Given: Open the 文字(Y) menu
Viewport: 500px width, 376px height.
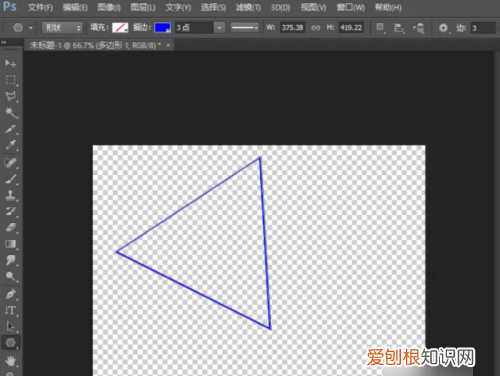Looking at the screenshot, I should tap(178, 7).
